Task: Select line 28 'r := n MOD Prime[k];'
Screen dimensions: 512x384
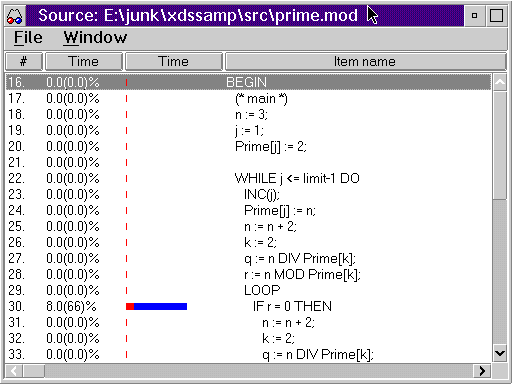Action: [x=248, y=274]
